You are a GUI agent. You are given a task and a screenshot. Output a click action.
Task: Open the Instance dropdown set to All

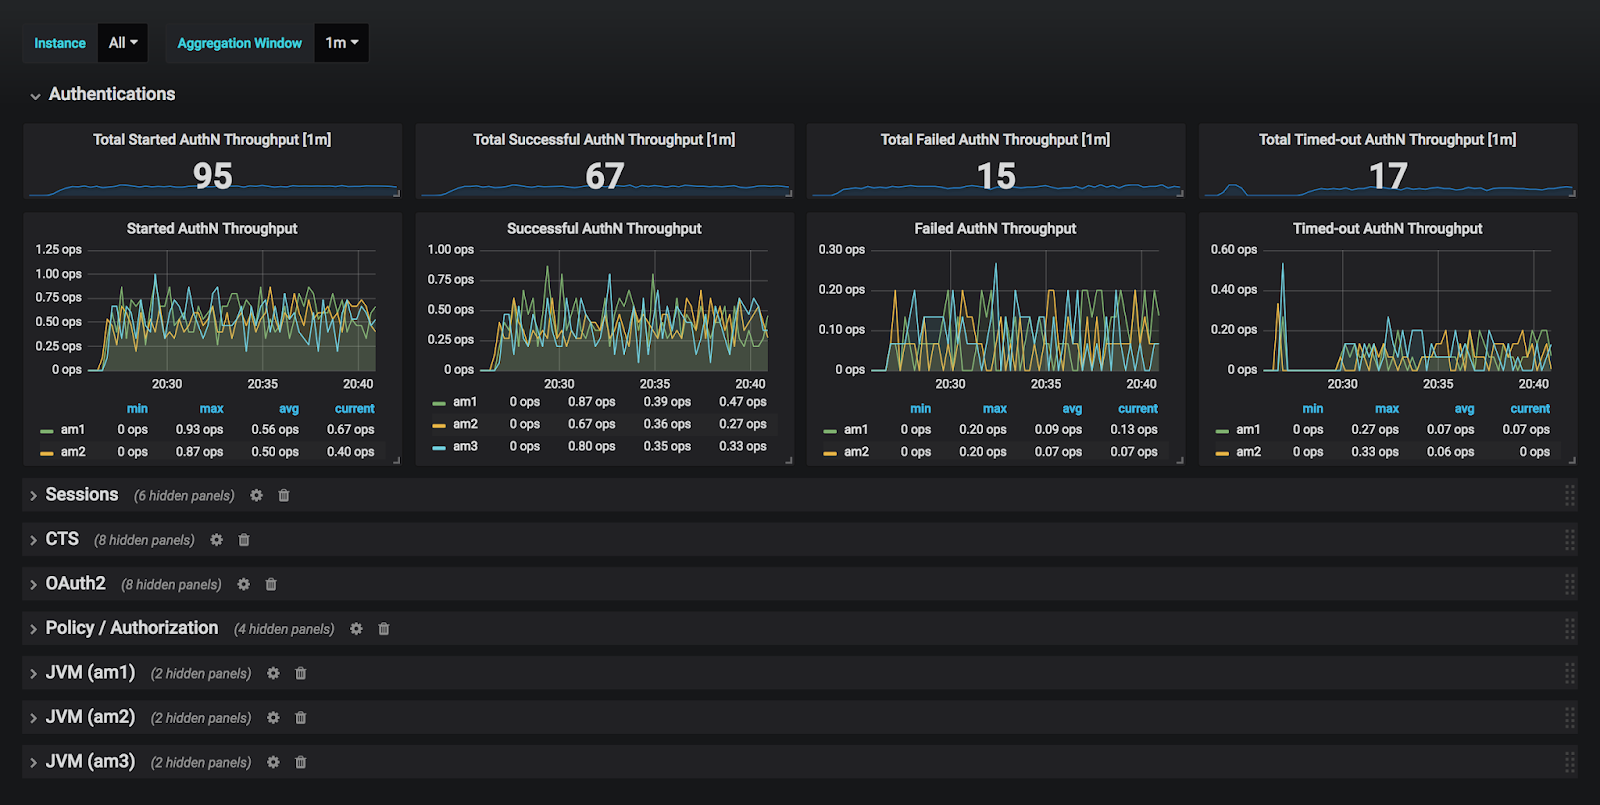(123, 43)
